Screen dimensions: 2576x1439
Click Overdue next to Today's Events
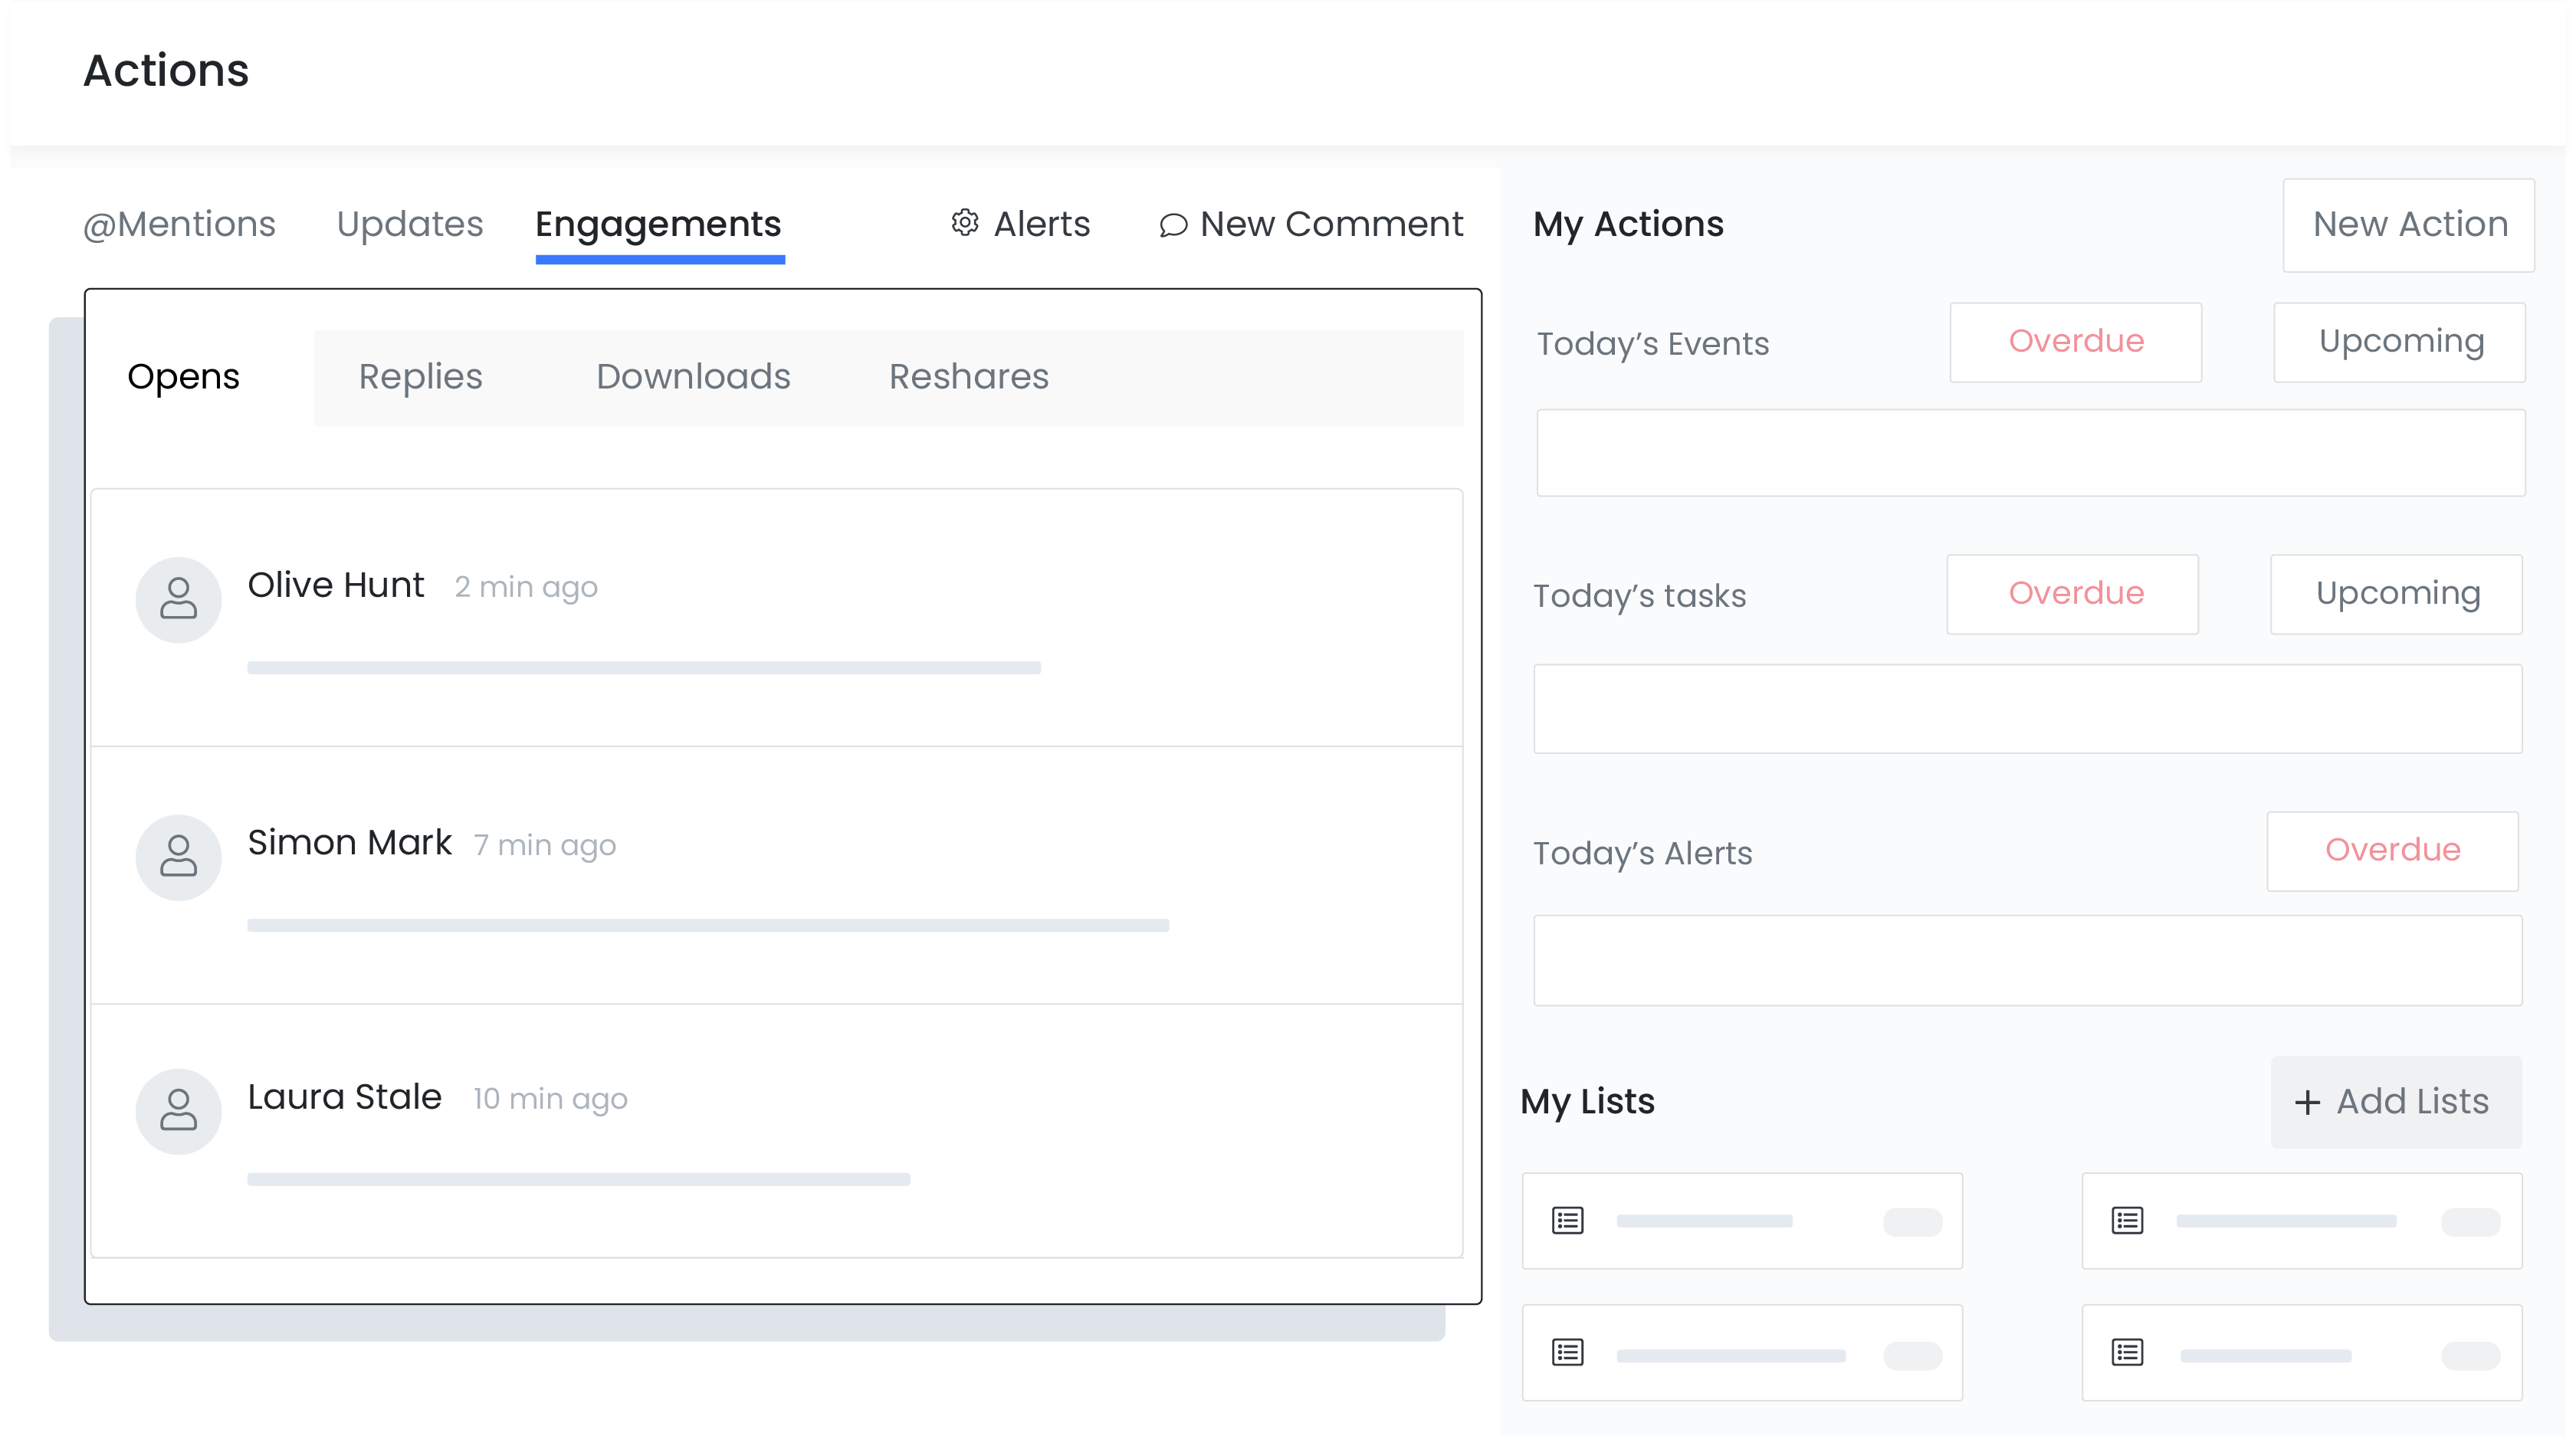(2075, 342)
